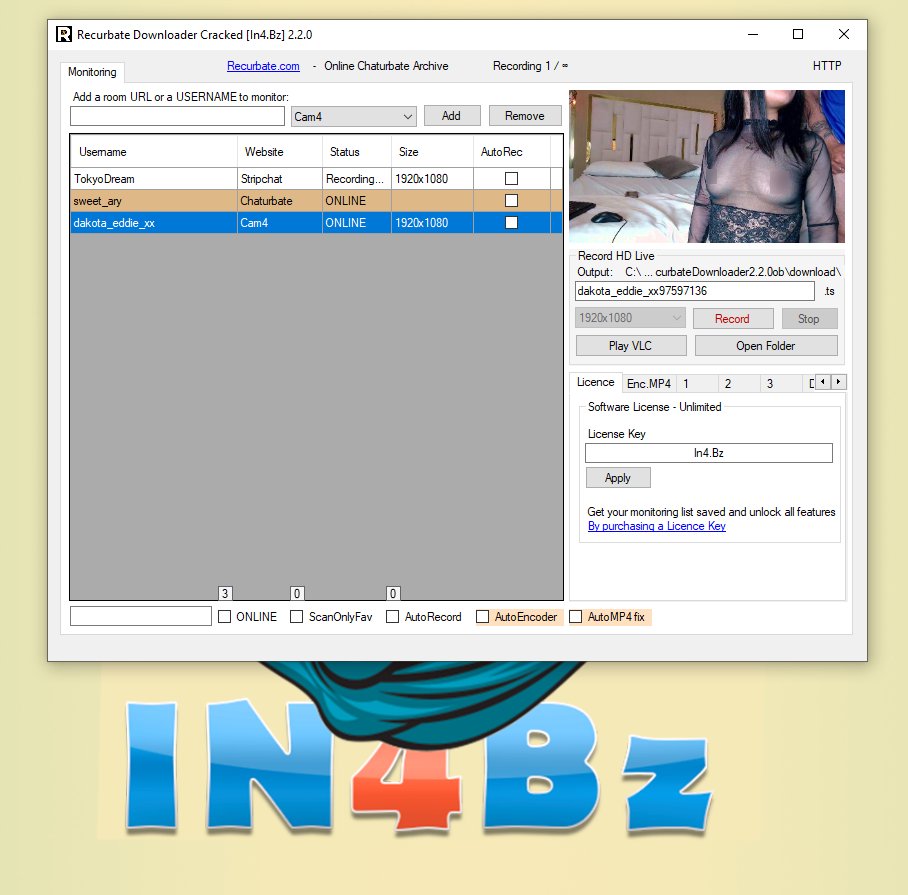Edit the output filename field dakota_eddie_xx97597136

pos(695,291)
